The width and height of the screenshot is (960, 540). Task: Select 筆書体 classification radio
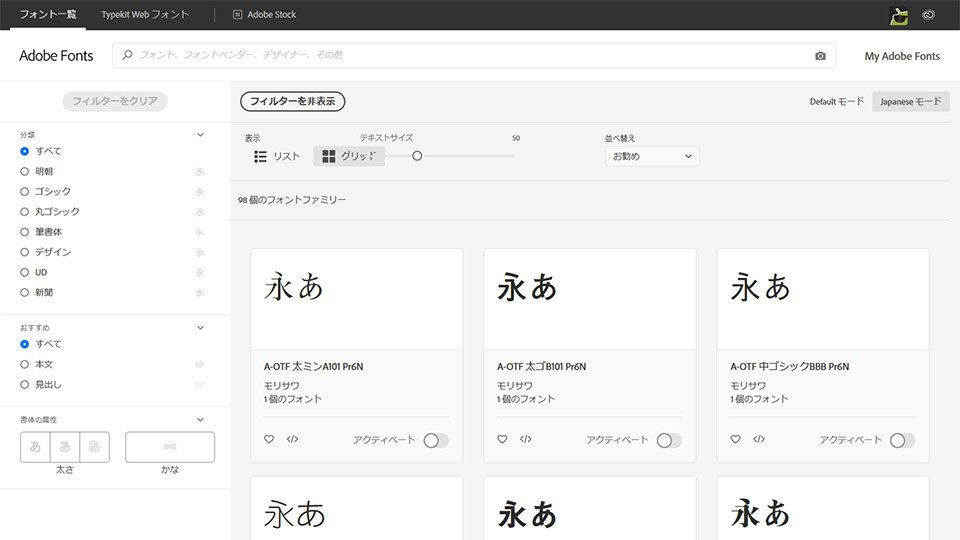pos(24,232)
